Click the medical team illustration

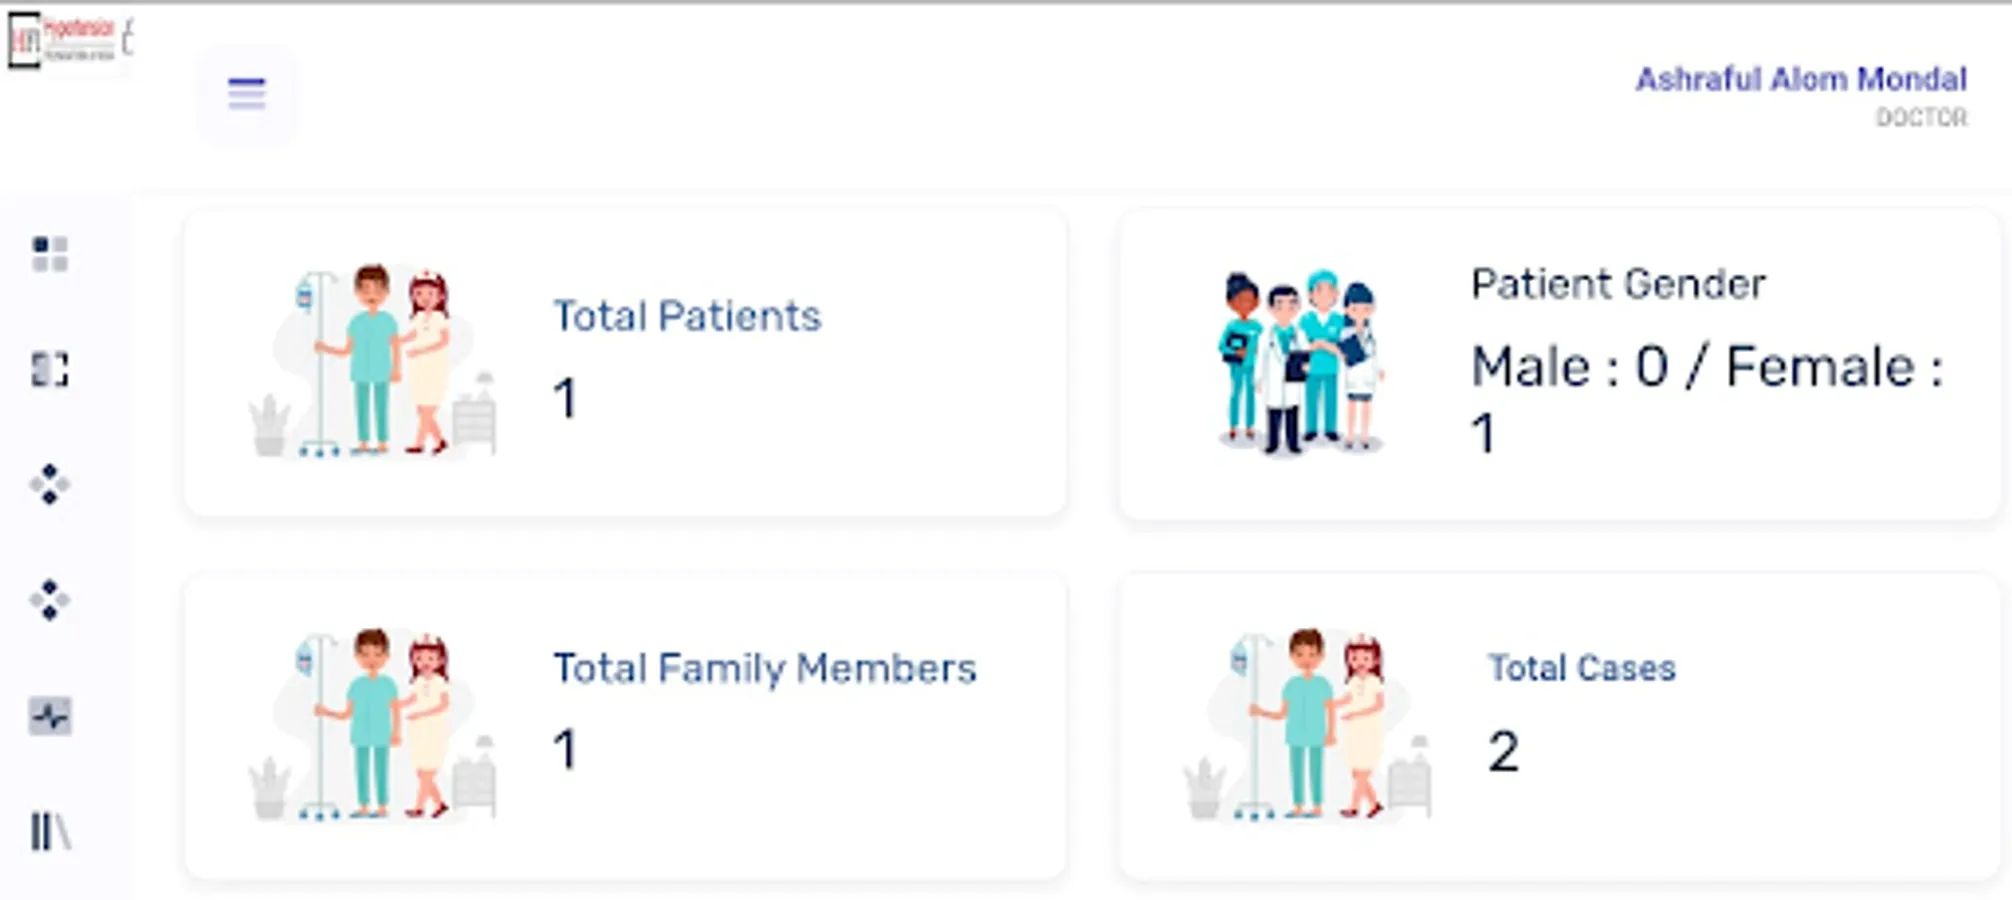pos(1300,362)
